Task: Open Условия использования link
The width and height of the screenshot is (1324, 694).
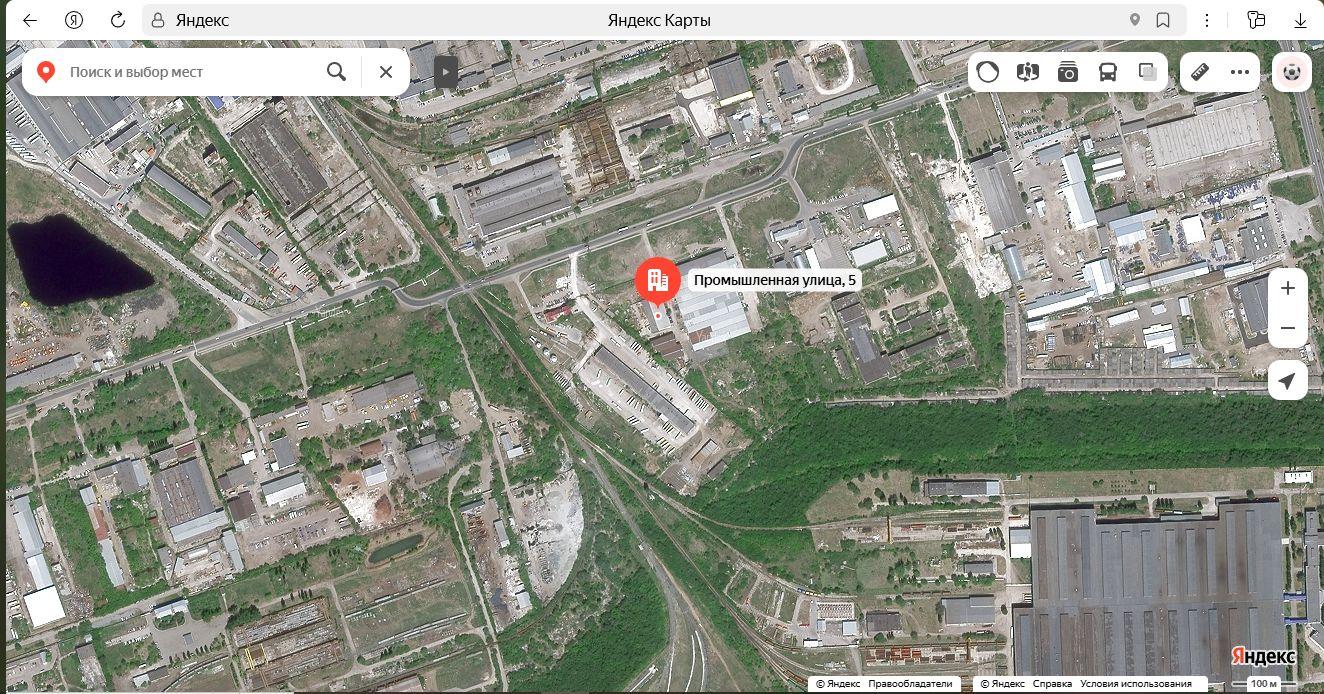Action: tap(1135, 684)
